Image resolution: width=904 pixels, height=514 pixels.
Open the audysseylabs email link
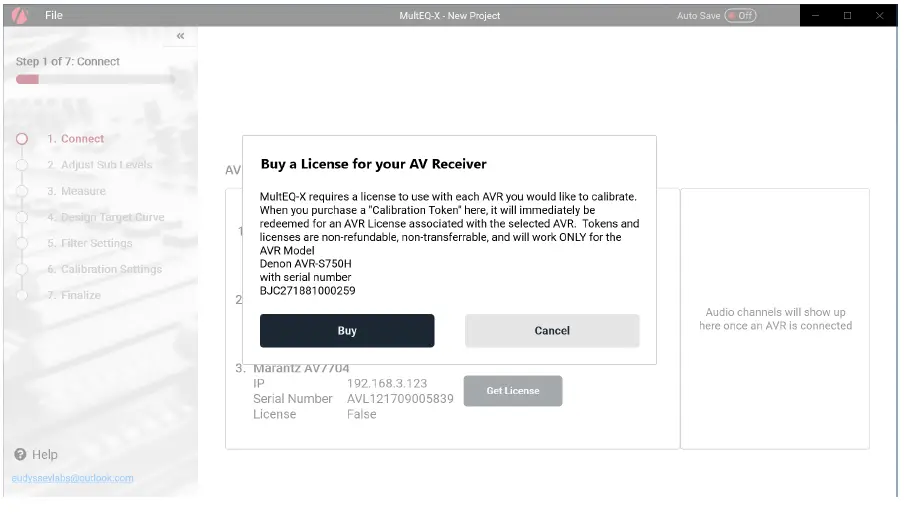click(73, 478)
